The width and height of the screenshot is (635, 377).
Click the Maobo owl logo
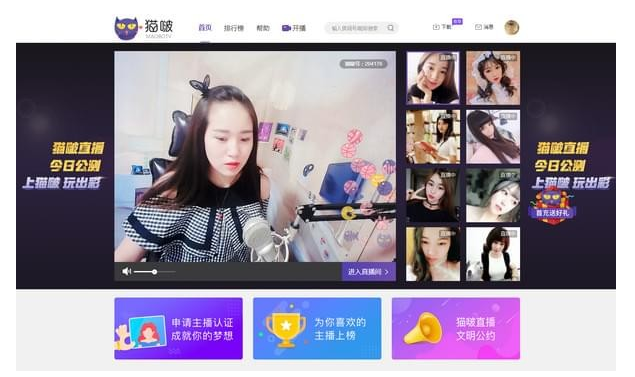(x=126, y=28)
